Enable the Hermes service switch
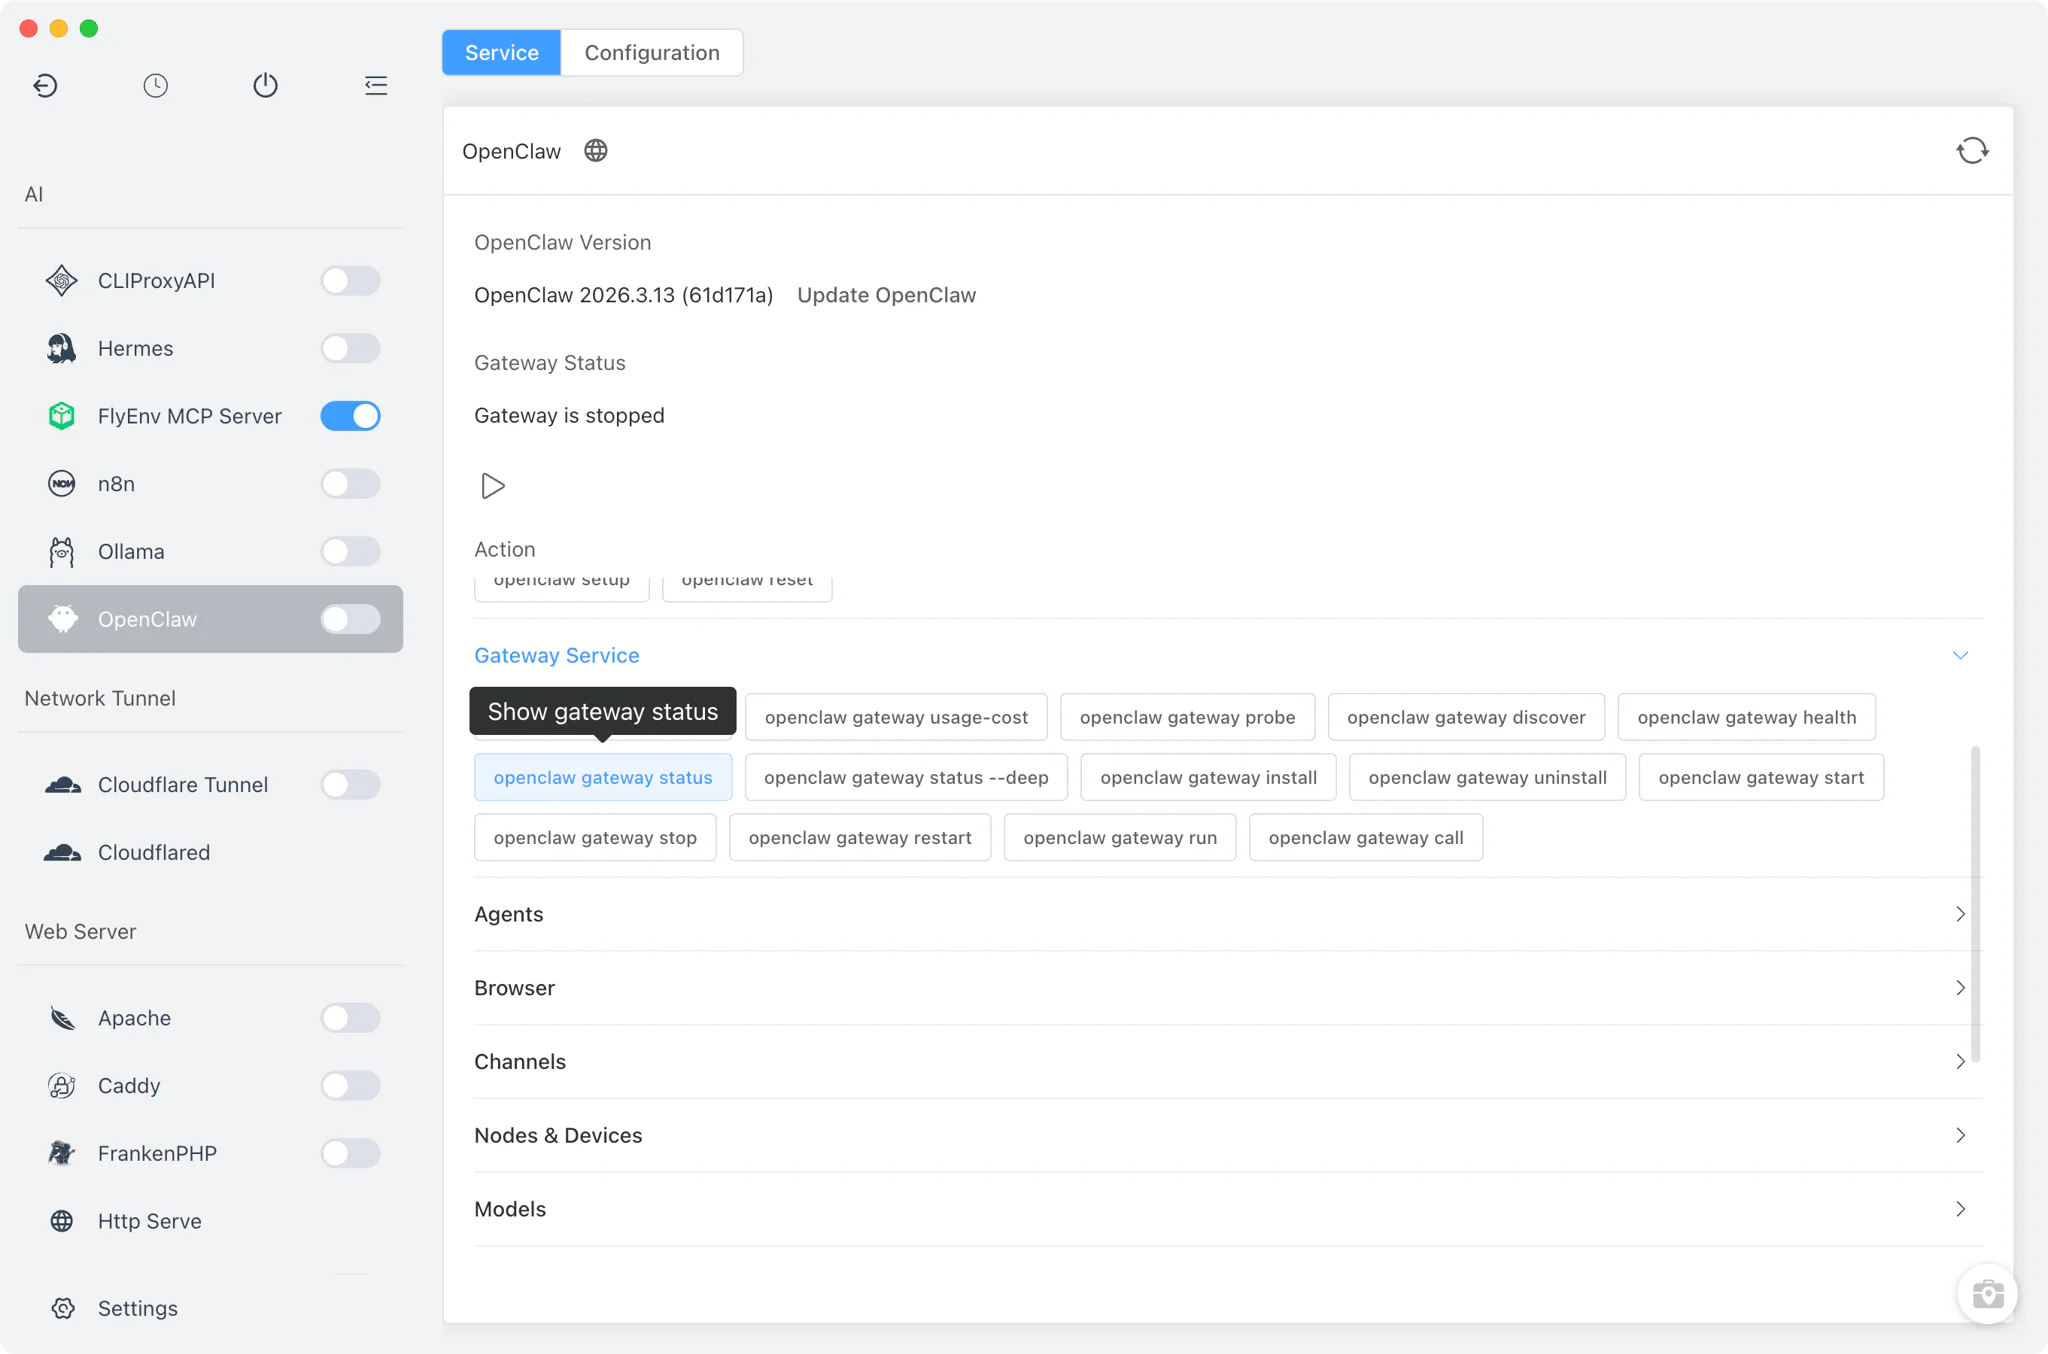This screenshot has width=2048, height=1354. 350,348
